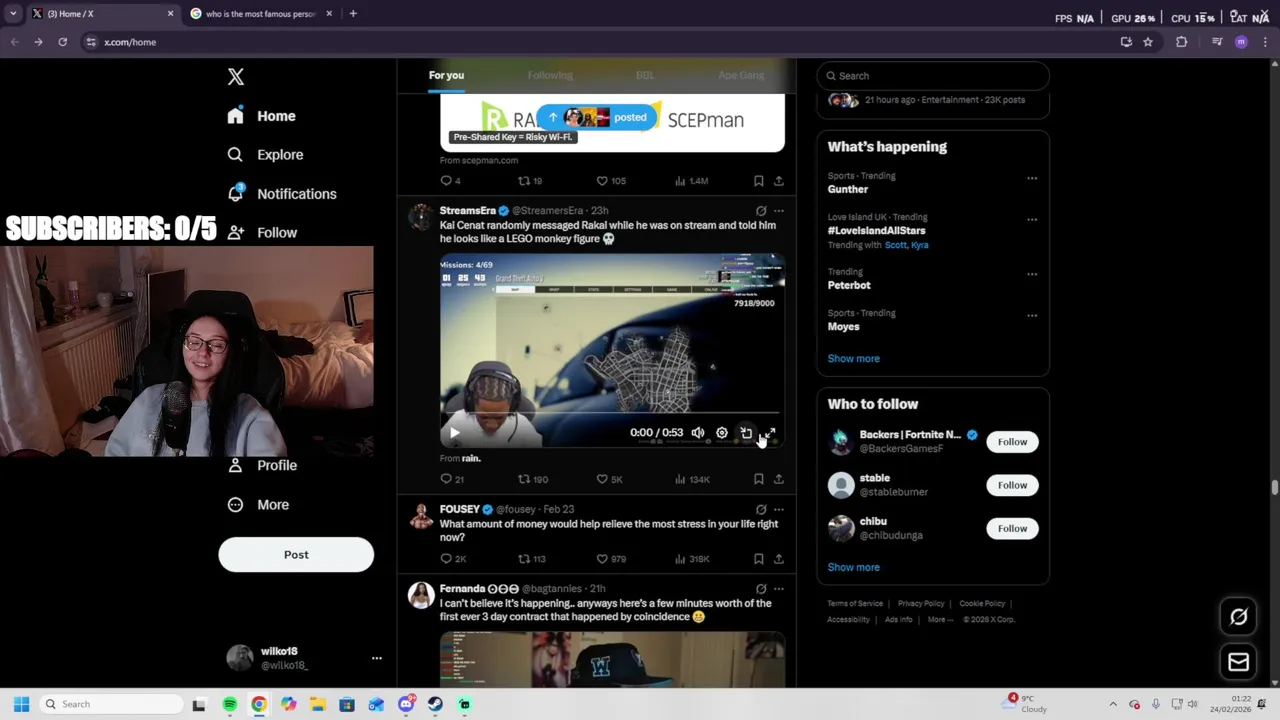Image resolution: width=1280 pixels, height=720 pixels.
Task: Bookmark this page with star icon
Action: [x=1148, y=42]
